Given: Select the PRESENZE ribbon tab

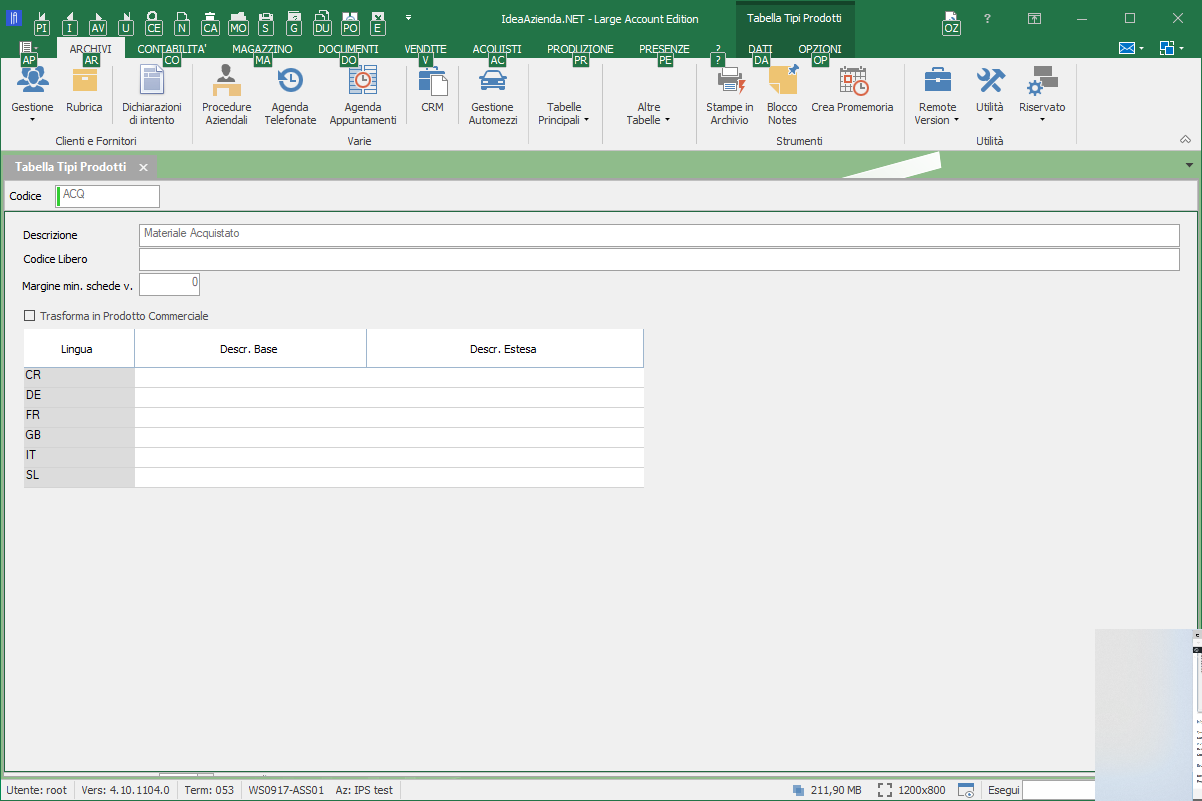Looking at the screenshot, I should [664, 49].
